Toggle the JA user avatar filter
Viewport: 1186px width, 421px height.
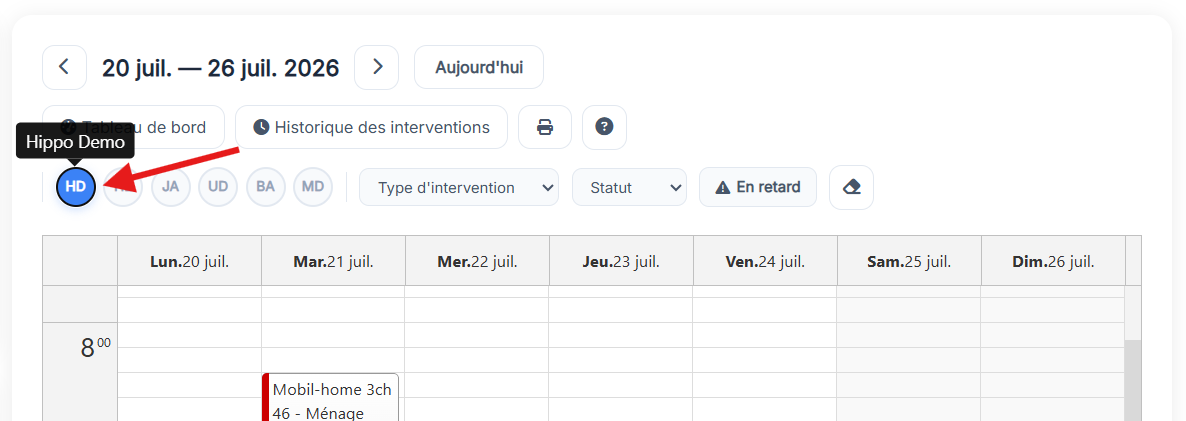coord(170,187)
